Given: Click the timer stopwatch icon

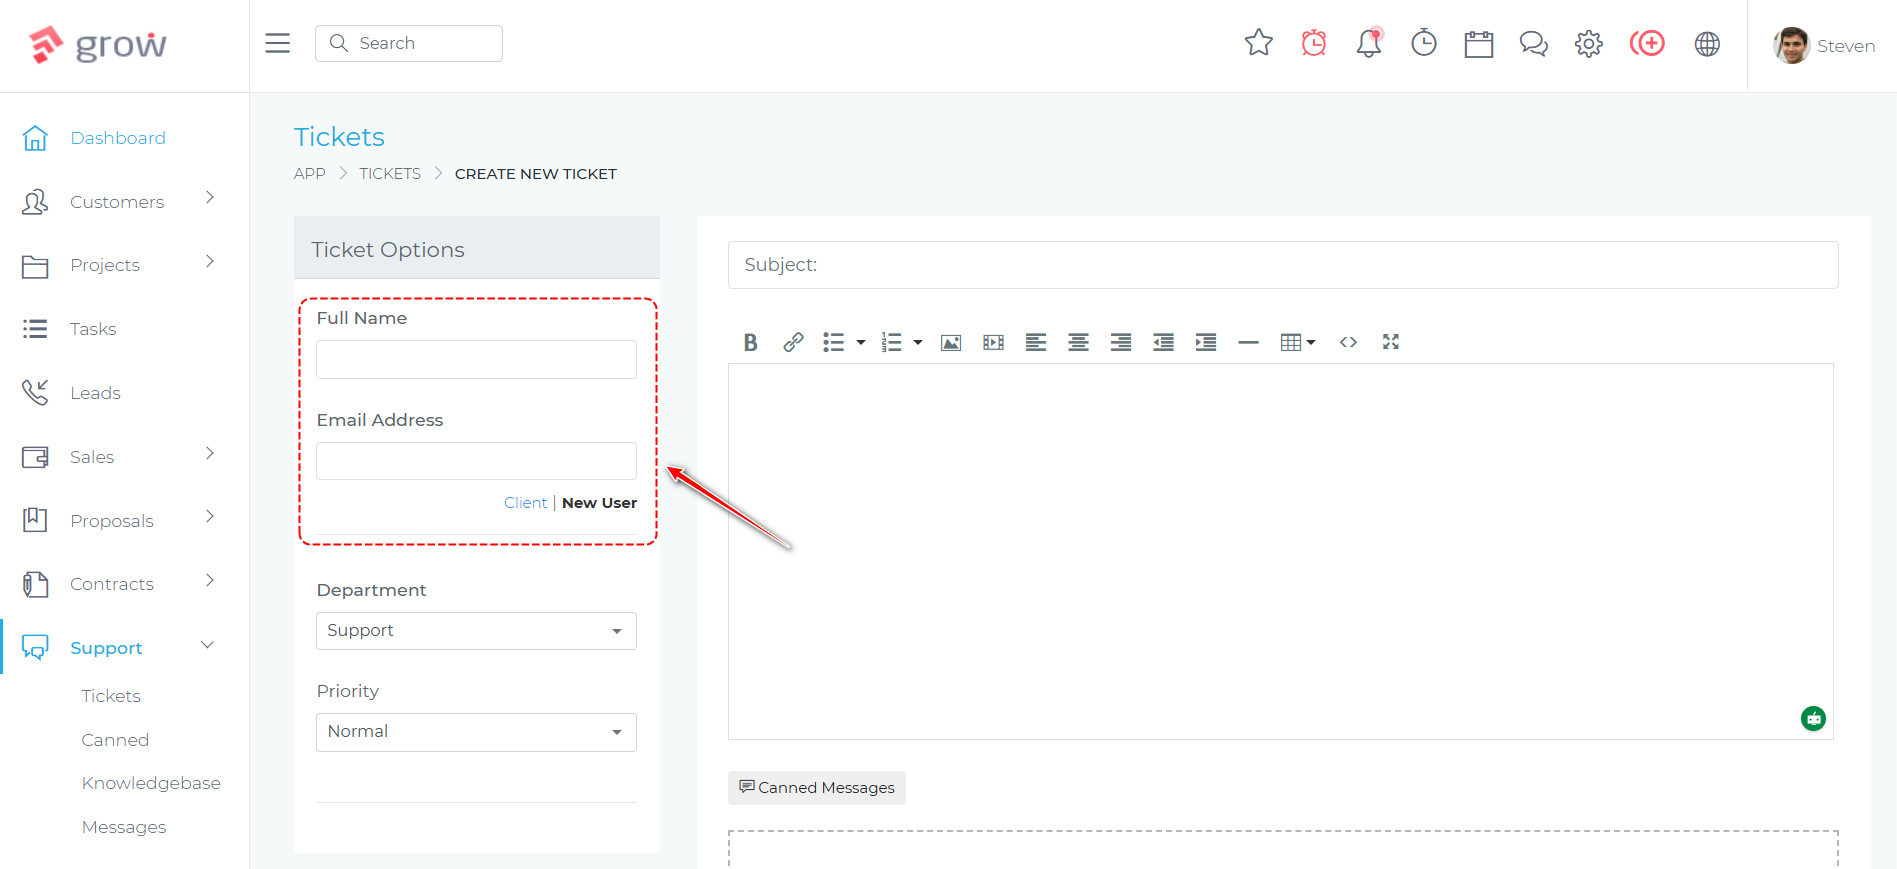Looking at the screenshot, I should coord(1423,43).
